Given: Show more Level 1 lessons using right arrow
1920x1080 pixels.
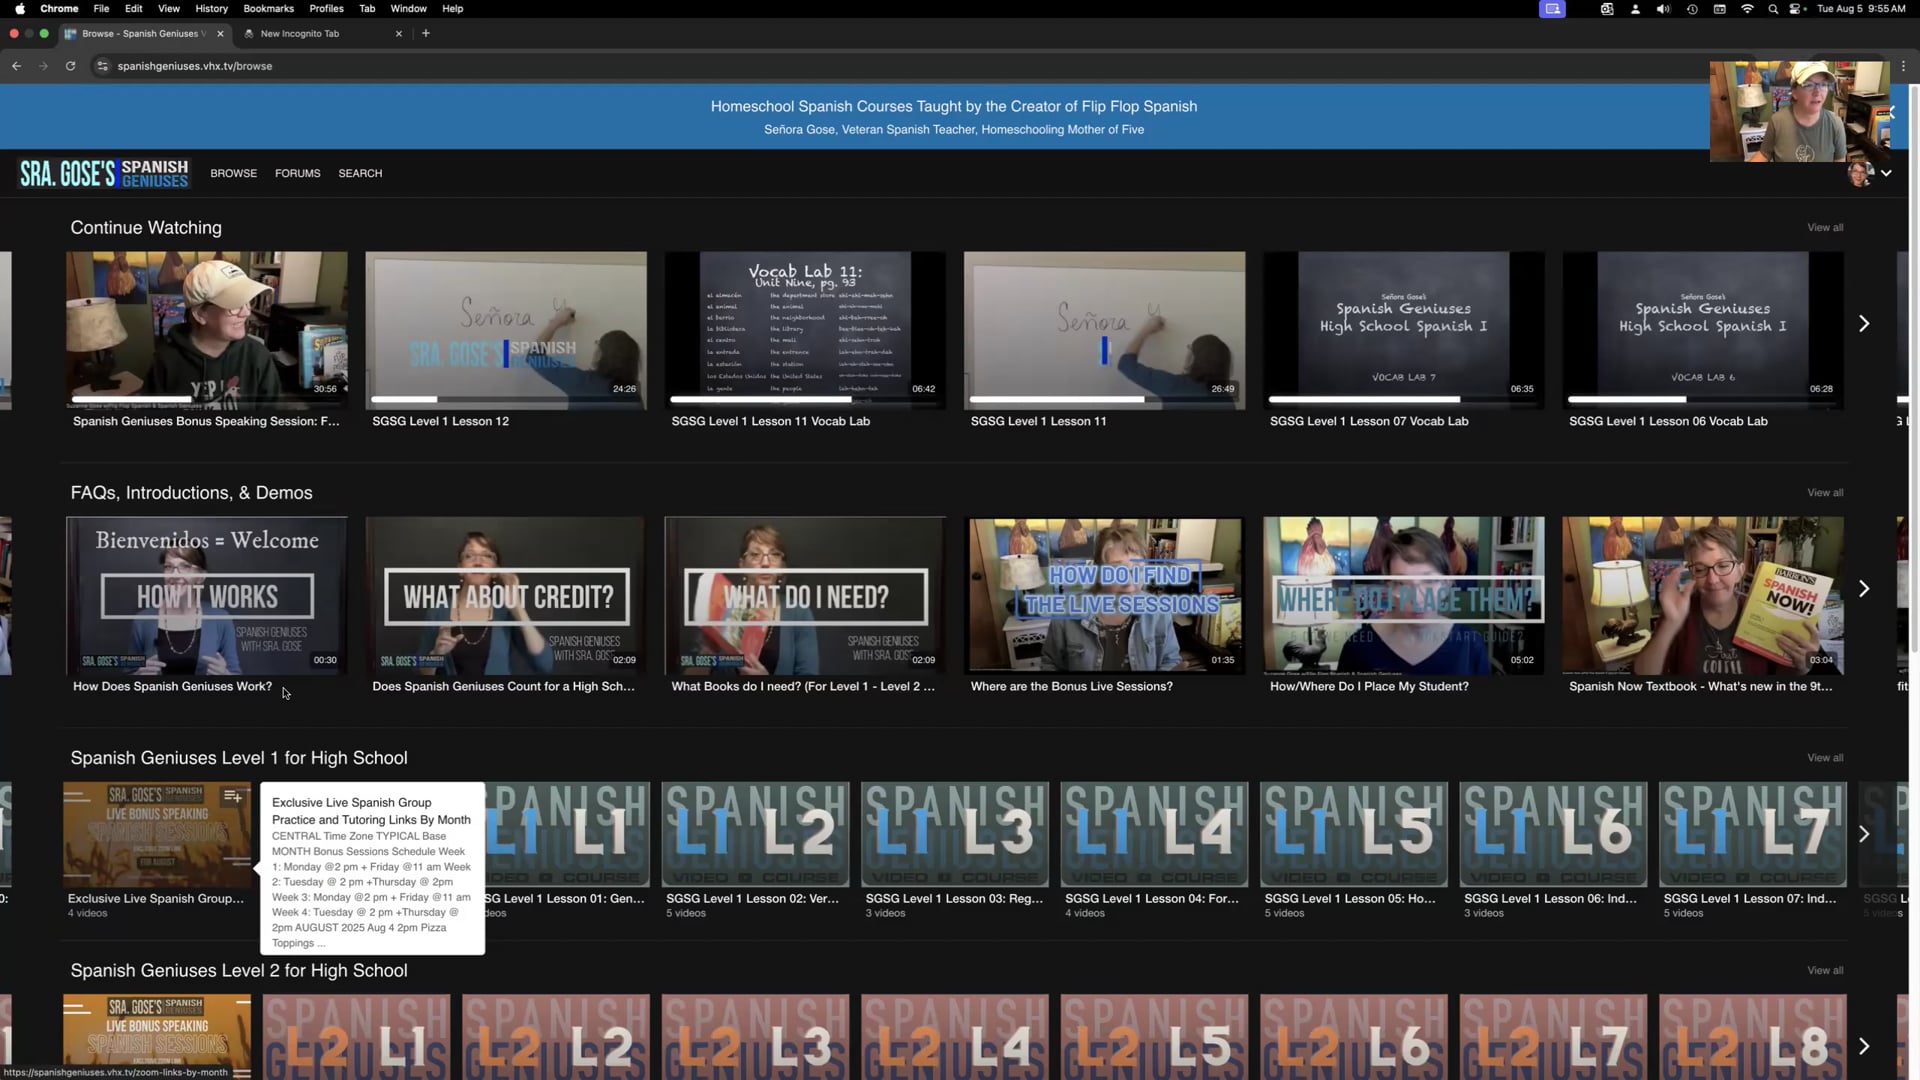Looking at the screenshot, I should coord(1864,834).
